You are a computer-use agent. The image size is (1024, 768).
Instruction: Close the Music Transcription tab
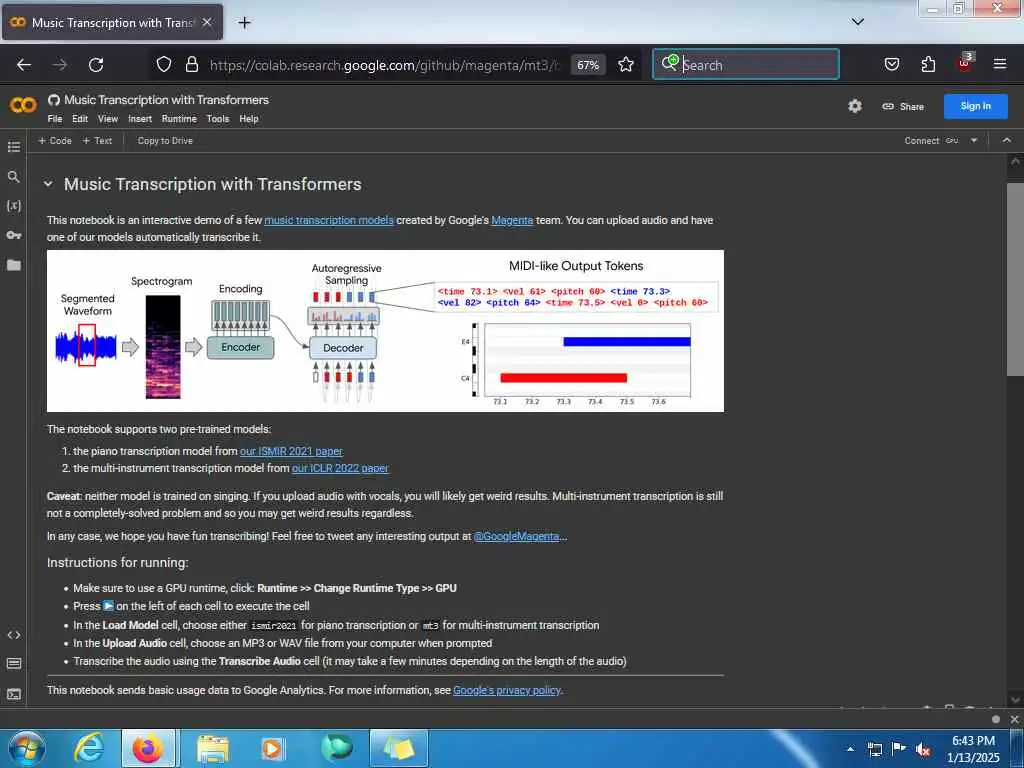tap(207, 22)
